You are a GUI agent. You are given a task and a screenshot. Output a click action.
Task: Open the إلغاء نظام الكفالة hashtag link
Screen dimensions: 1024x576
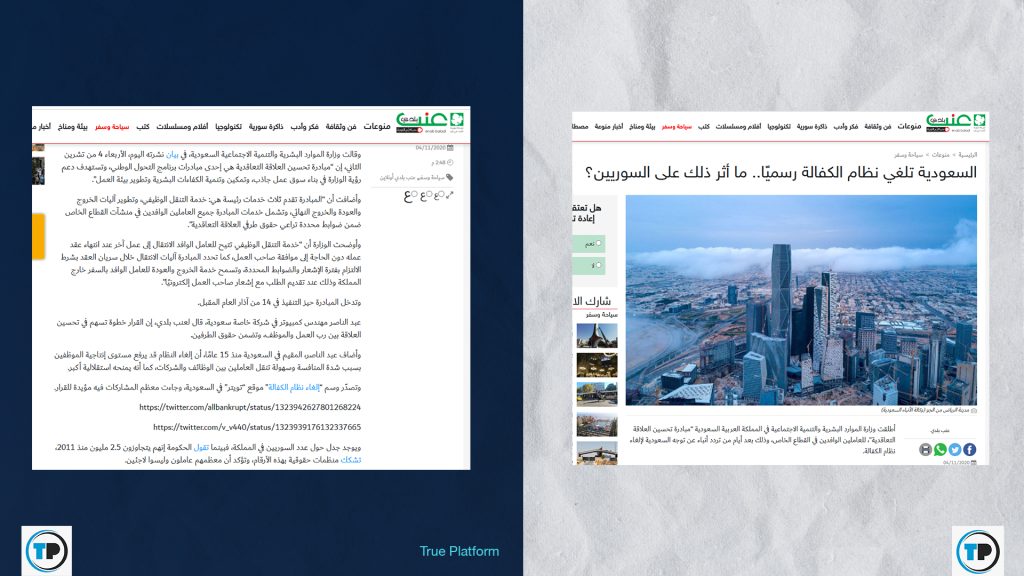295,387
